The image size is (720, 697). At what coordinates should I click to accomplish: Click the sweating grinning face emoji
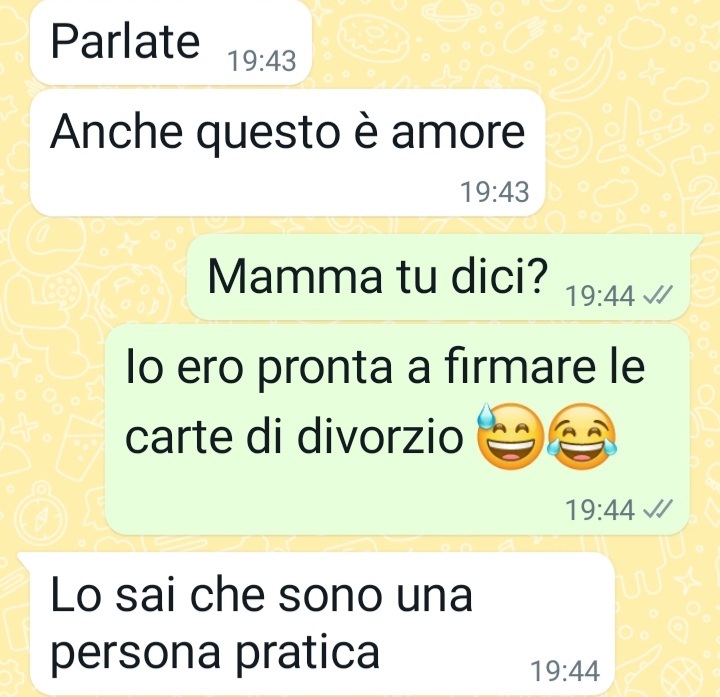pos(510,436)
